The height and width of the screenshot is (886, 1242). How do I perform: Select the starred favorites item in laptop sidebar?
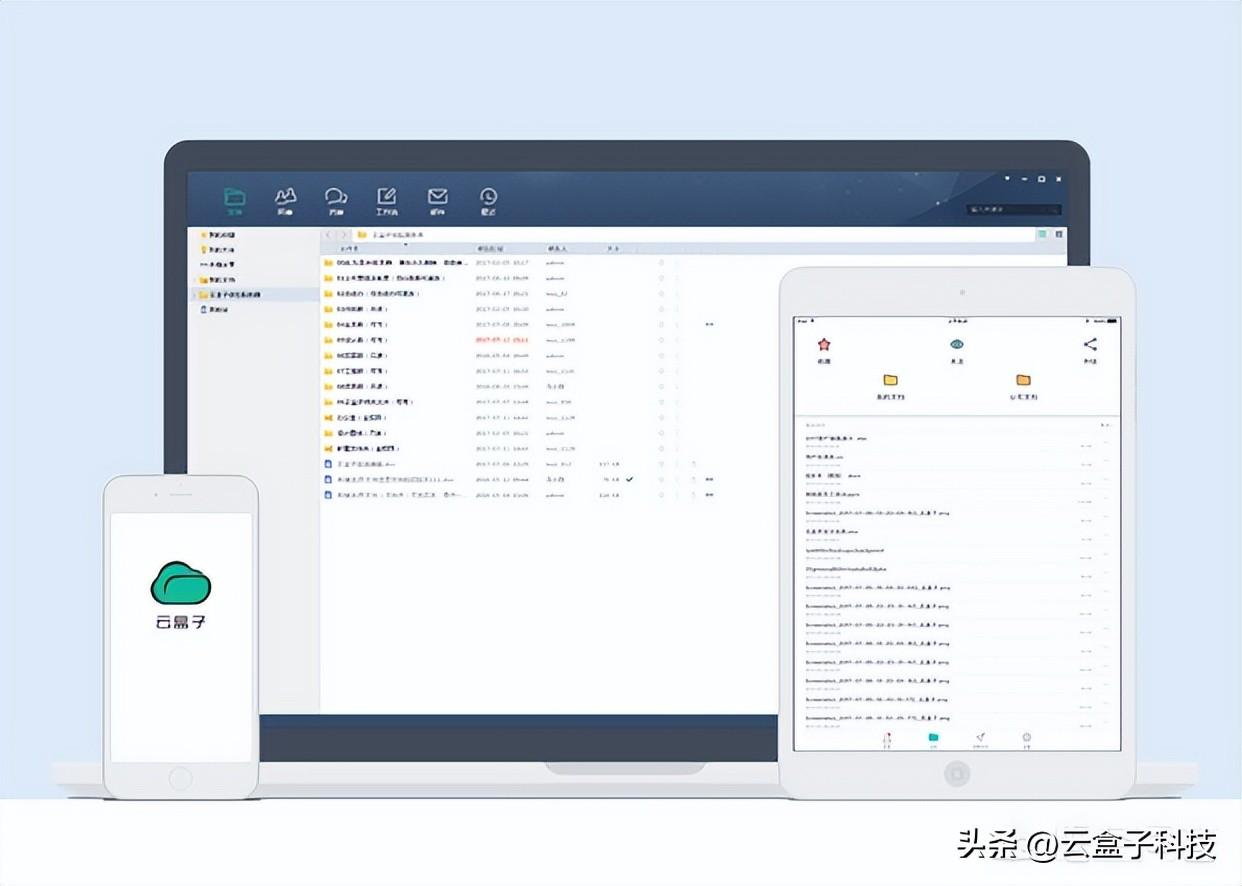(218, 234)
